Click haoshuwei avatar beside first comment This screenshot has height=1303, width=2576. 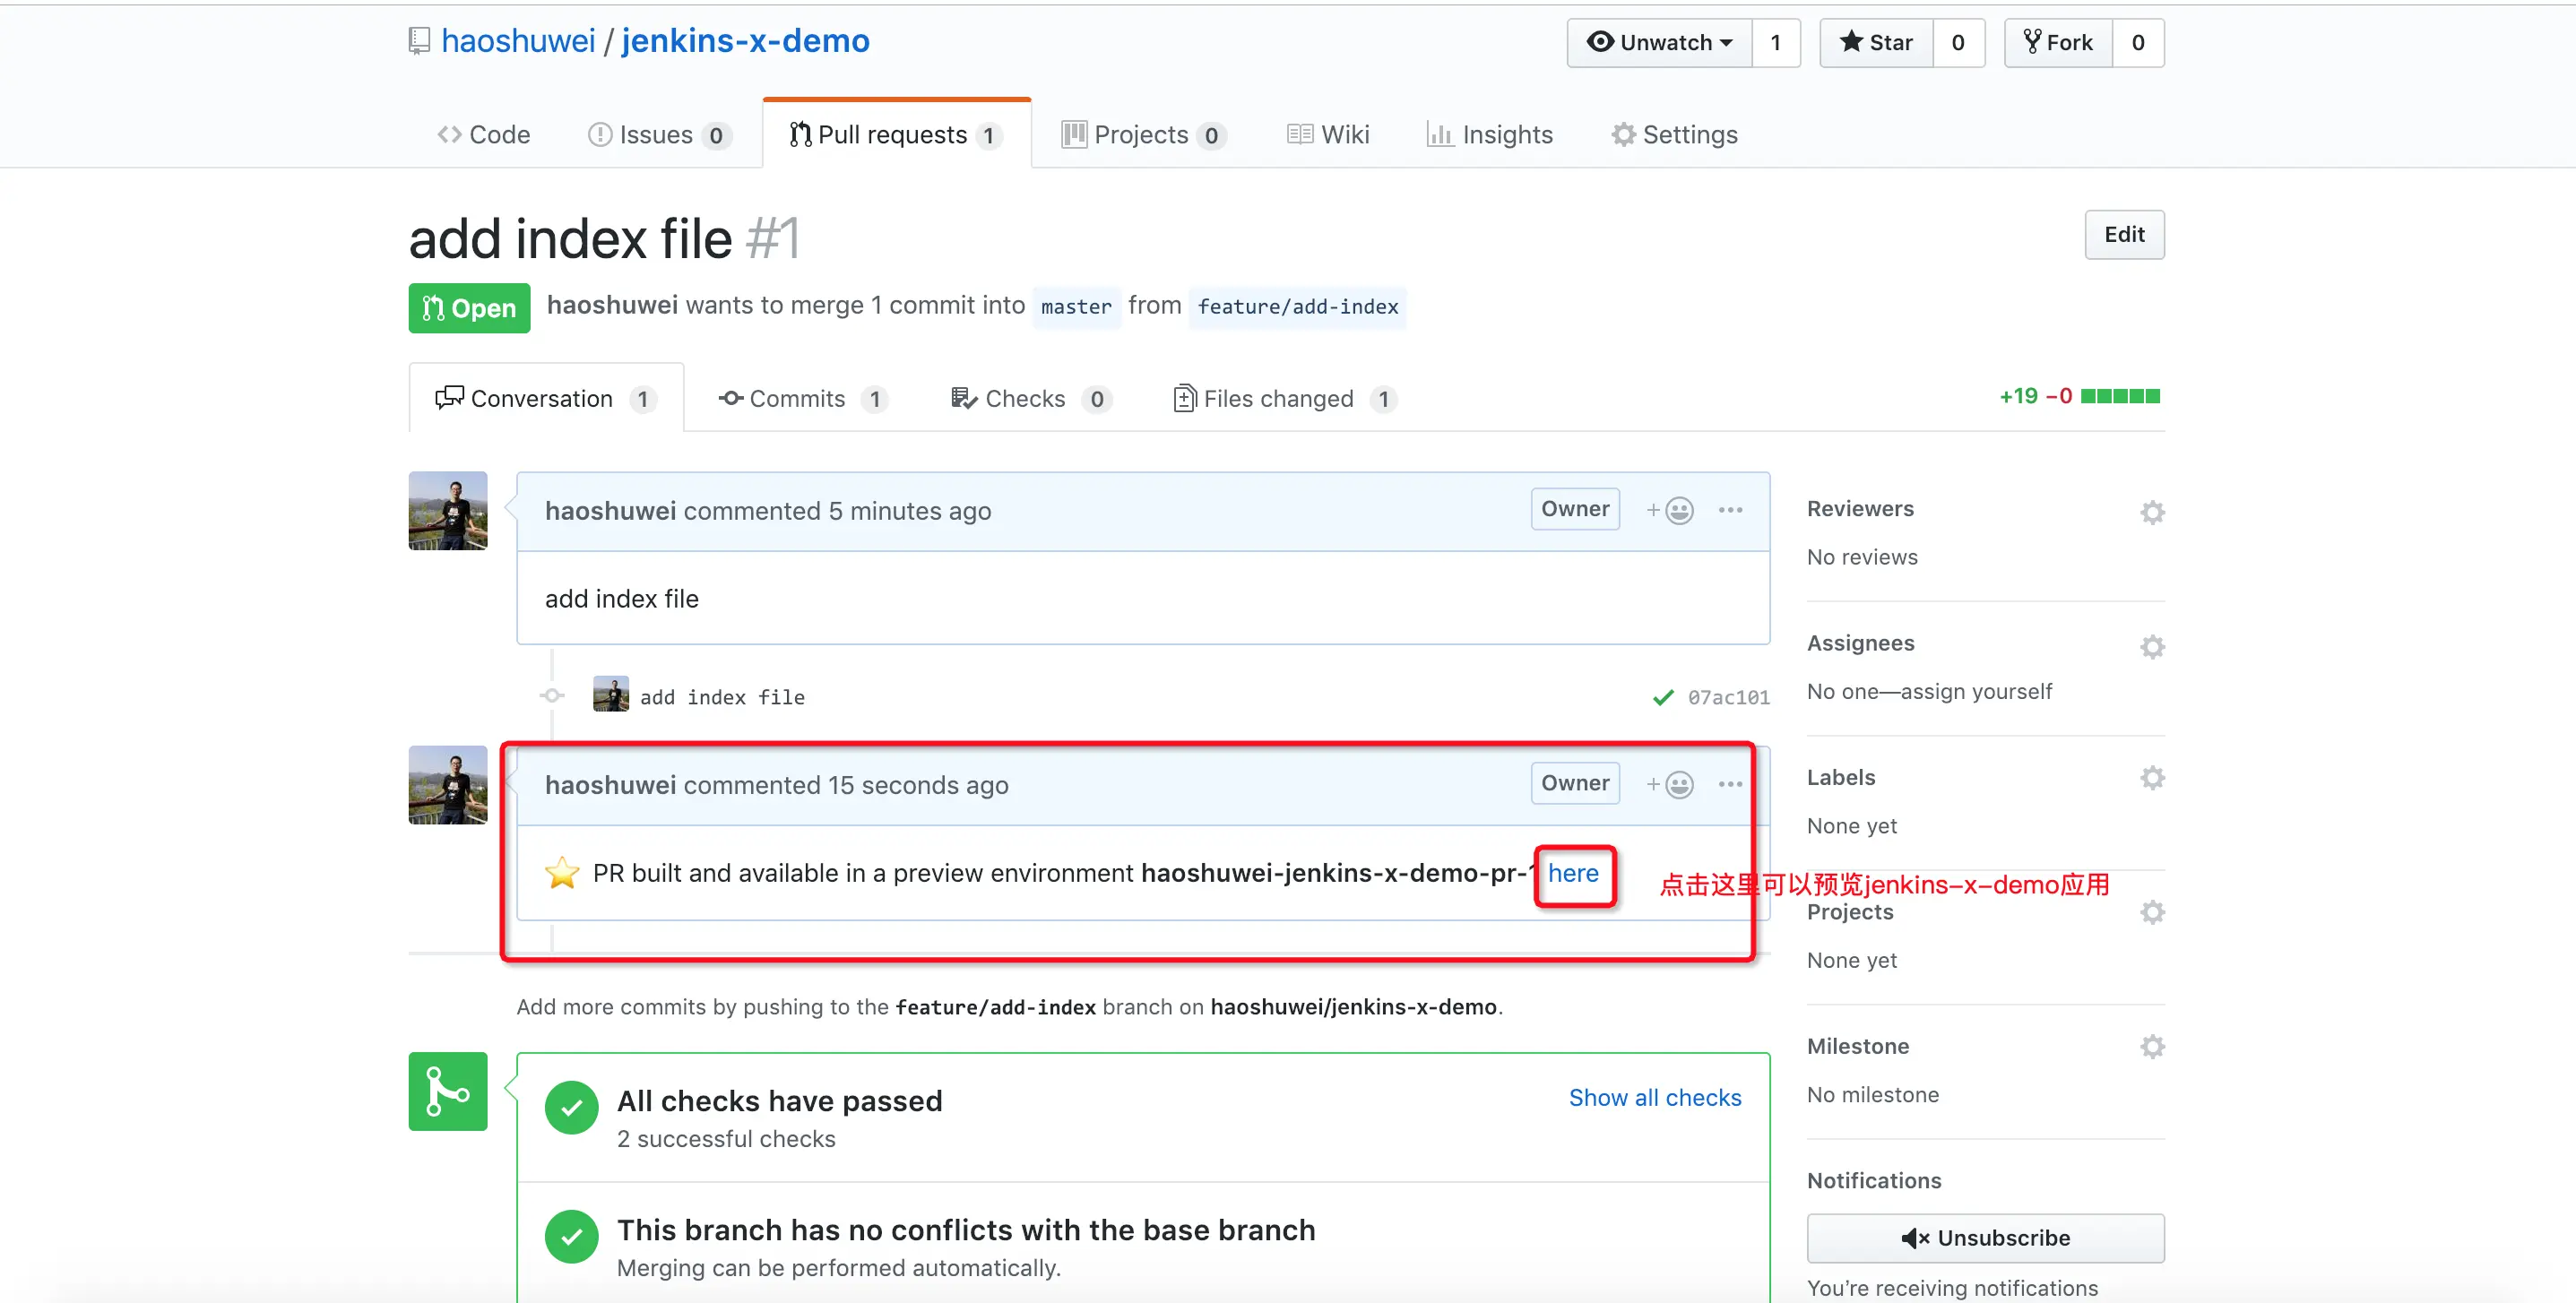448,511
